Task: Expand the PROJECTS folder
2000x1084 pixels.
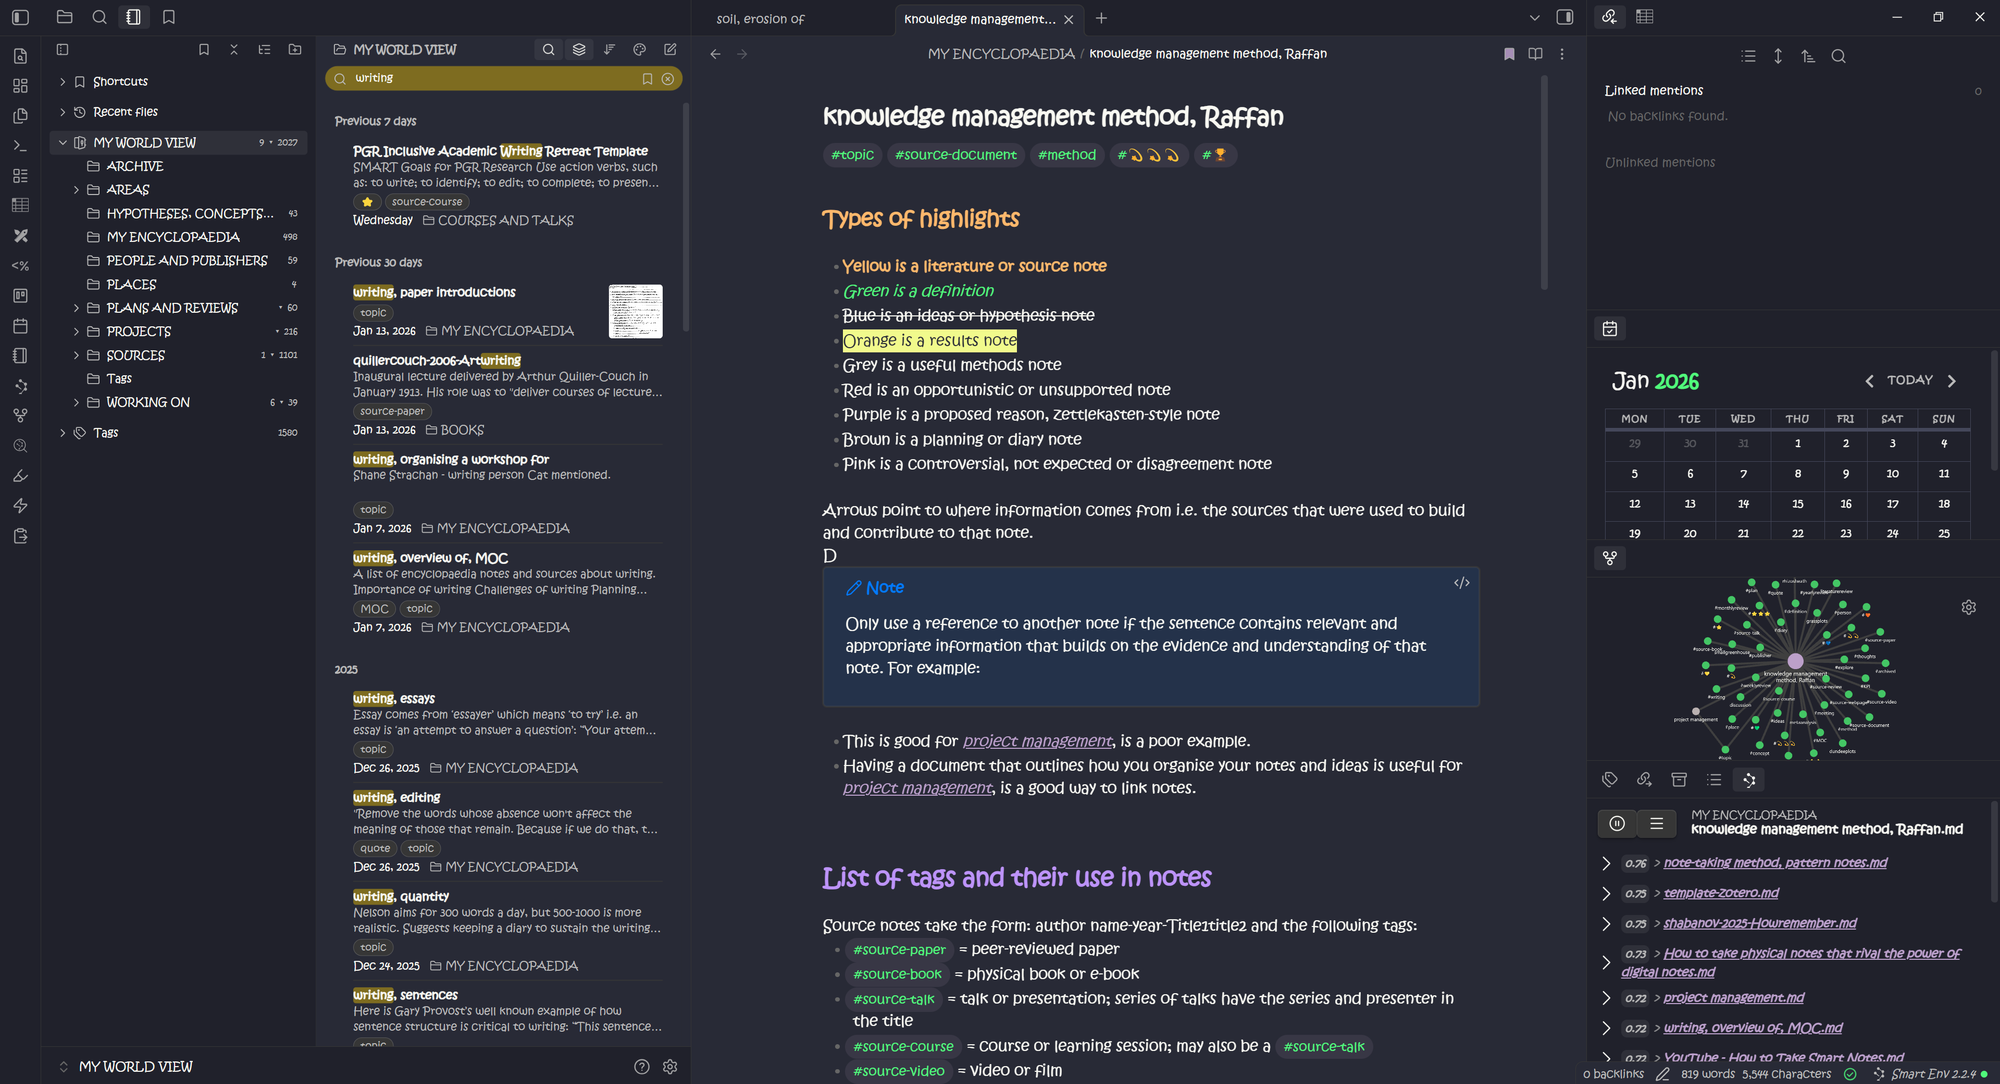Action: [x=76, y=331]
